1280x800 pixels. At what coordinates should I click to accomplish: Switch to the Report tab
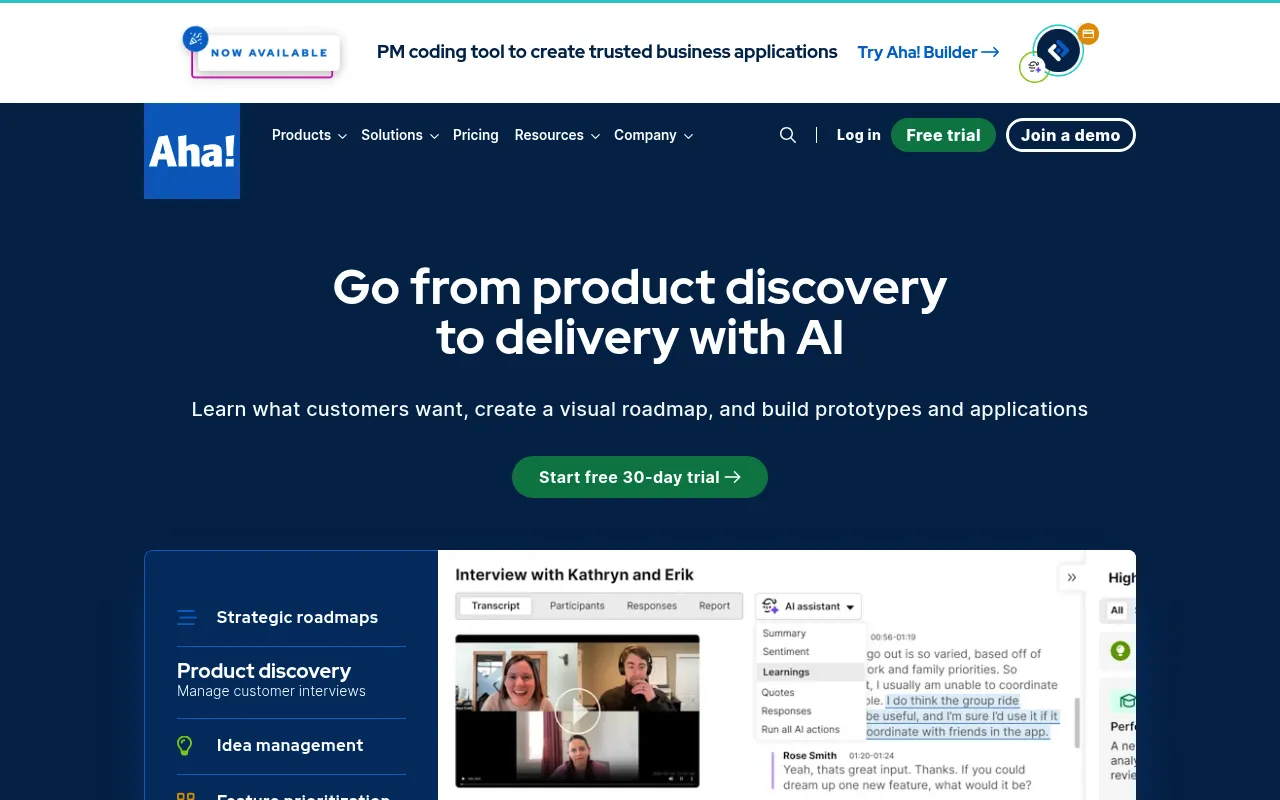click(715, 606)
